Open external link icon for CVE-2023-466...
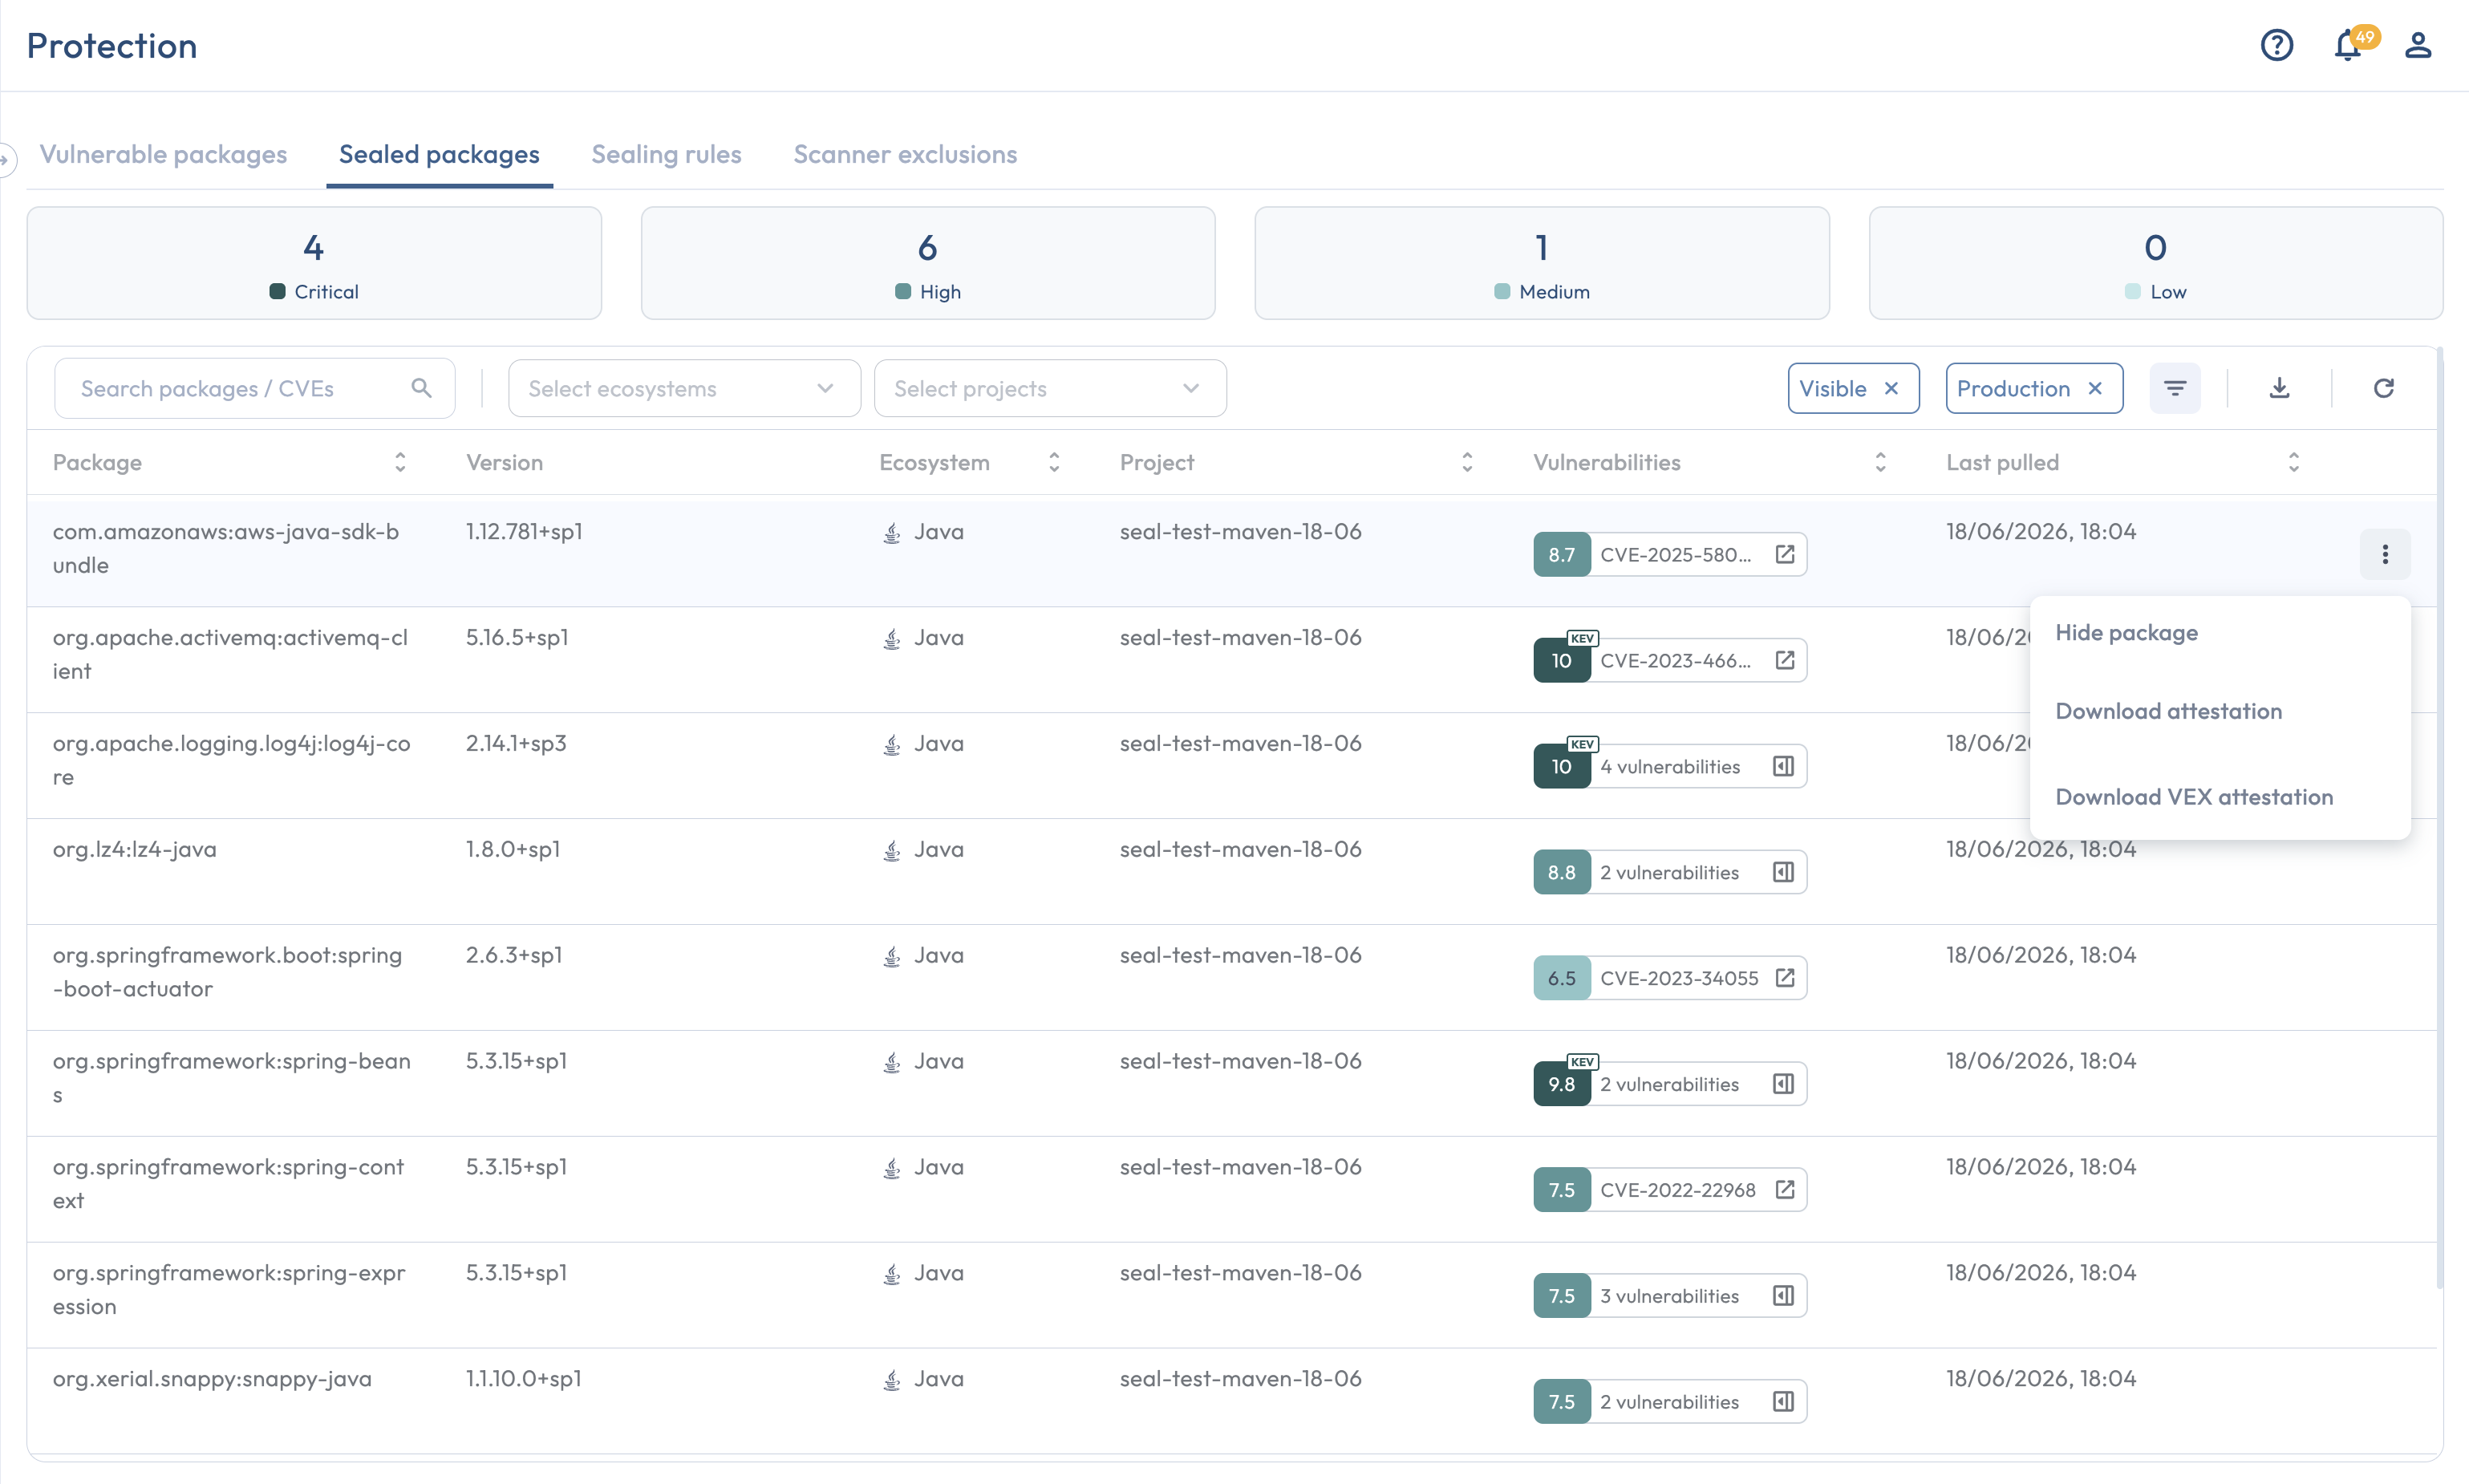Screen dimensions: 2469x1484 pyautogui.click(x=1784, y=660)
